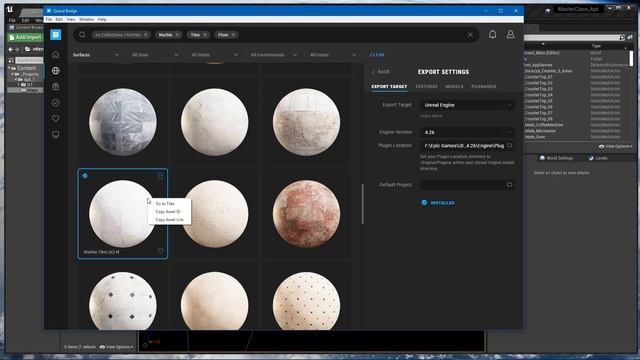640x360 pixels.
Task: Open the Local monitor icon in sidebar
Action: tap(56, 134)
